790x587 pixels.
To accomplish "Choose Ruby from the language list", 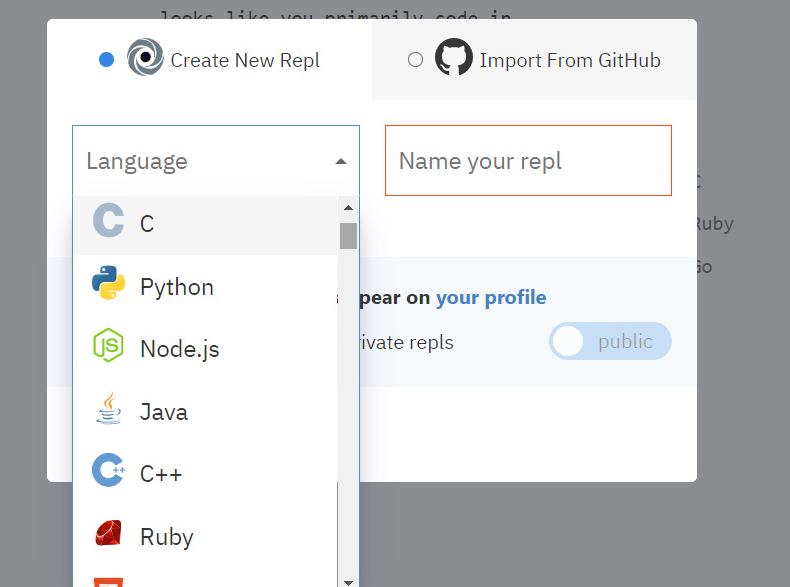I will tap(205, 537).
